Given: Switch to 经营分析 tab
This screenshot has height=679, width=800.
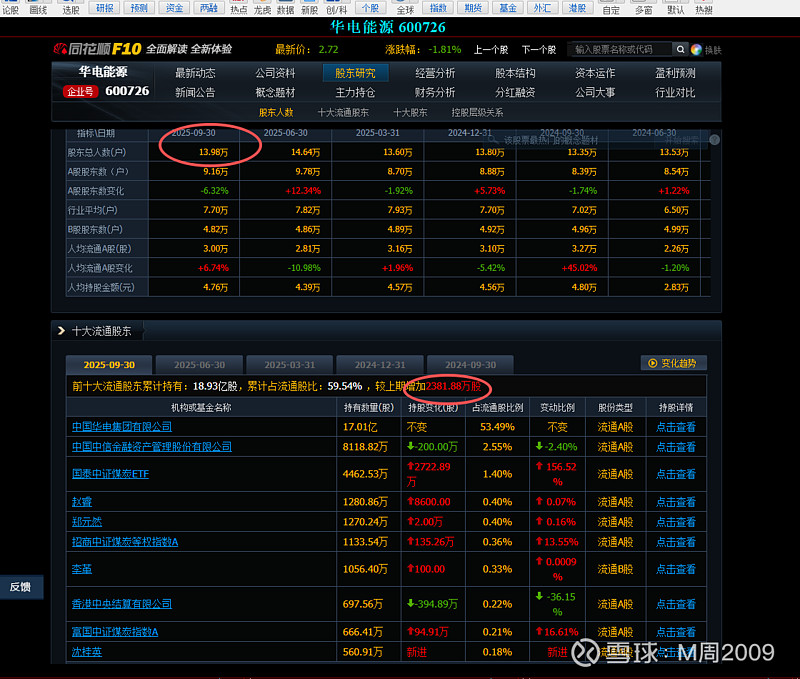Looking at the screenshot, I should [435, 73].
